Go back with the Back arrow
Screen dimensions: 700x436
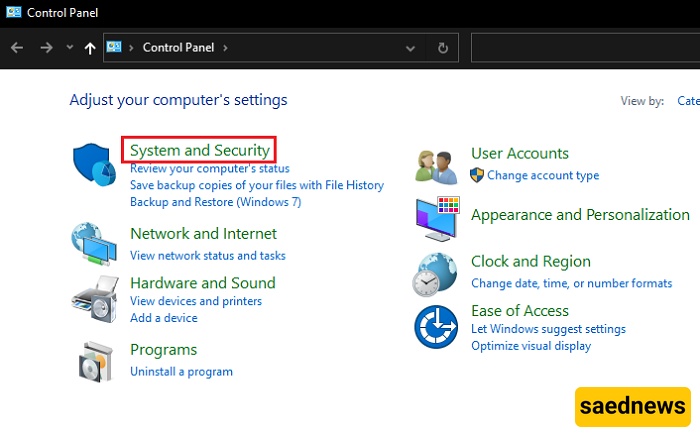(17, 47)
